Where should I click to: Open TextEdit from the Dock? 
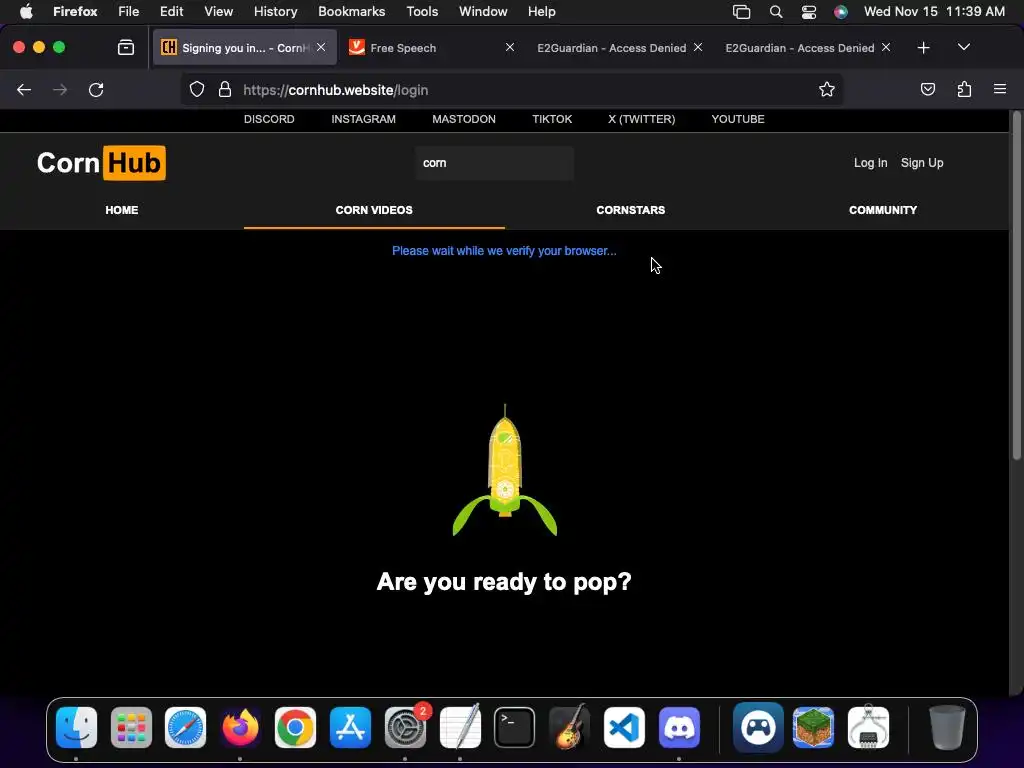tap(460, 728)
